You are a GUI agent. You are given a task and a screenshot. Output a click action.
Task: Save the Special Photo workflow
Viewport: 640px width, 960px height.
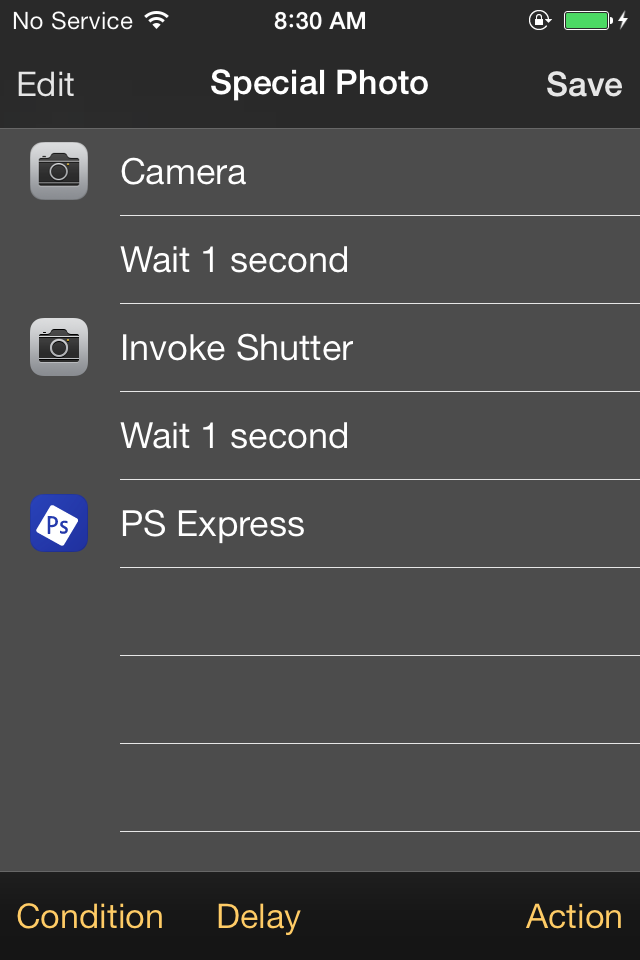point(584,85)
